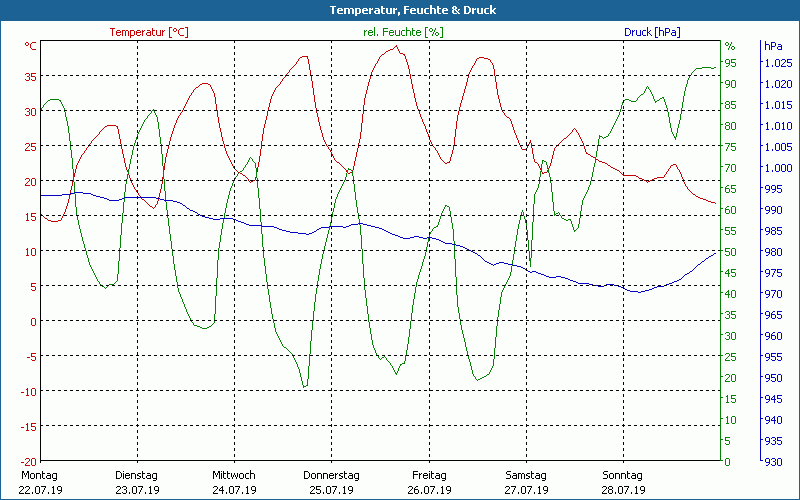This screenshot has height=500, width=800.
Task: Select the date label "24.07.19"
Action: click(x=234, y=490)
